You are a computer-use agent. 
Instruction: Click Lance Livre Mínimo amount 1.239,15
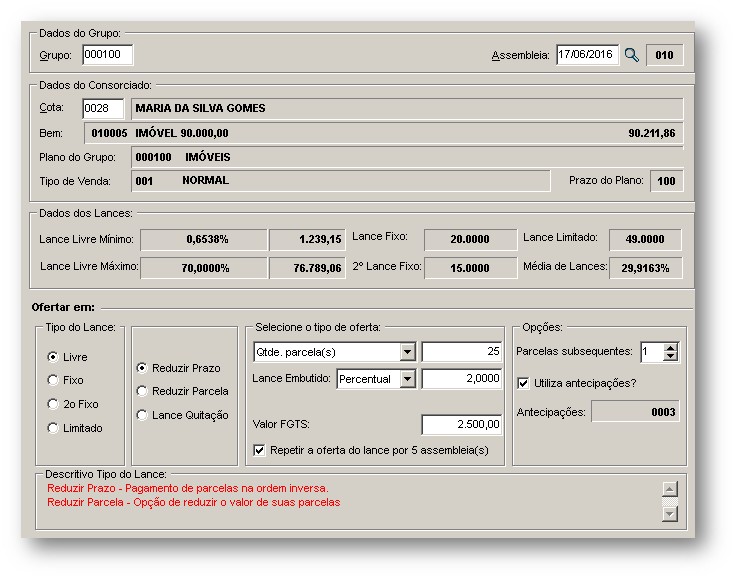[307, 239]
